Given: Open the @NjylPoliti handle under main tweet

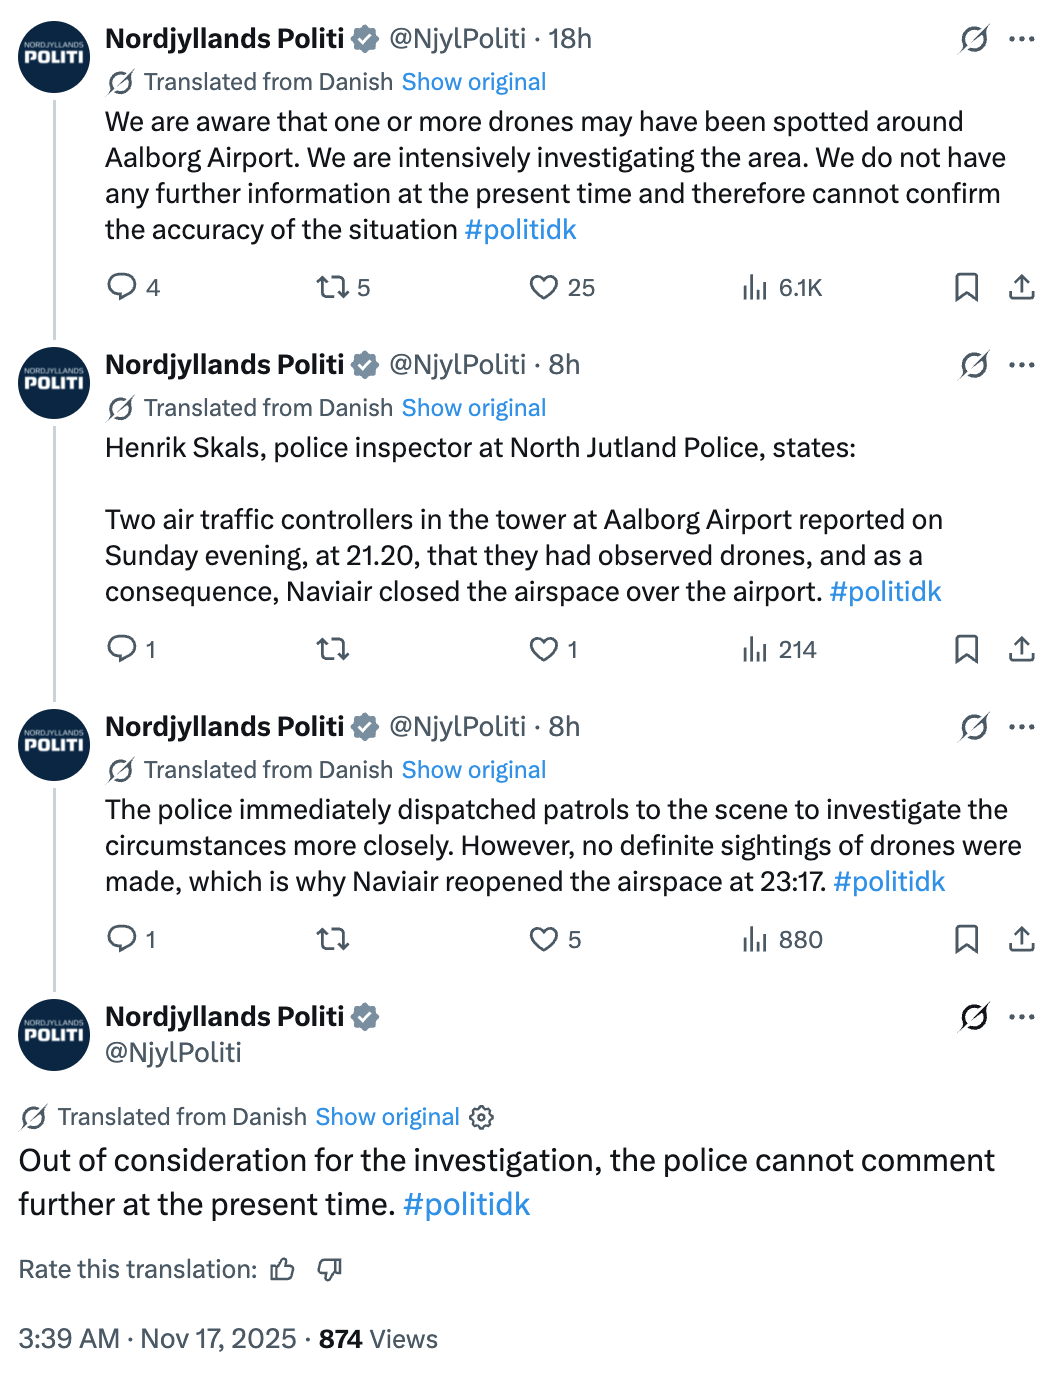Looking at the screenshot, I should point(173,1053).
